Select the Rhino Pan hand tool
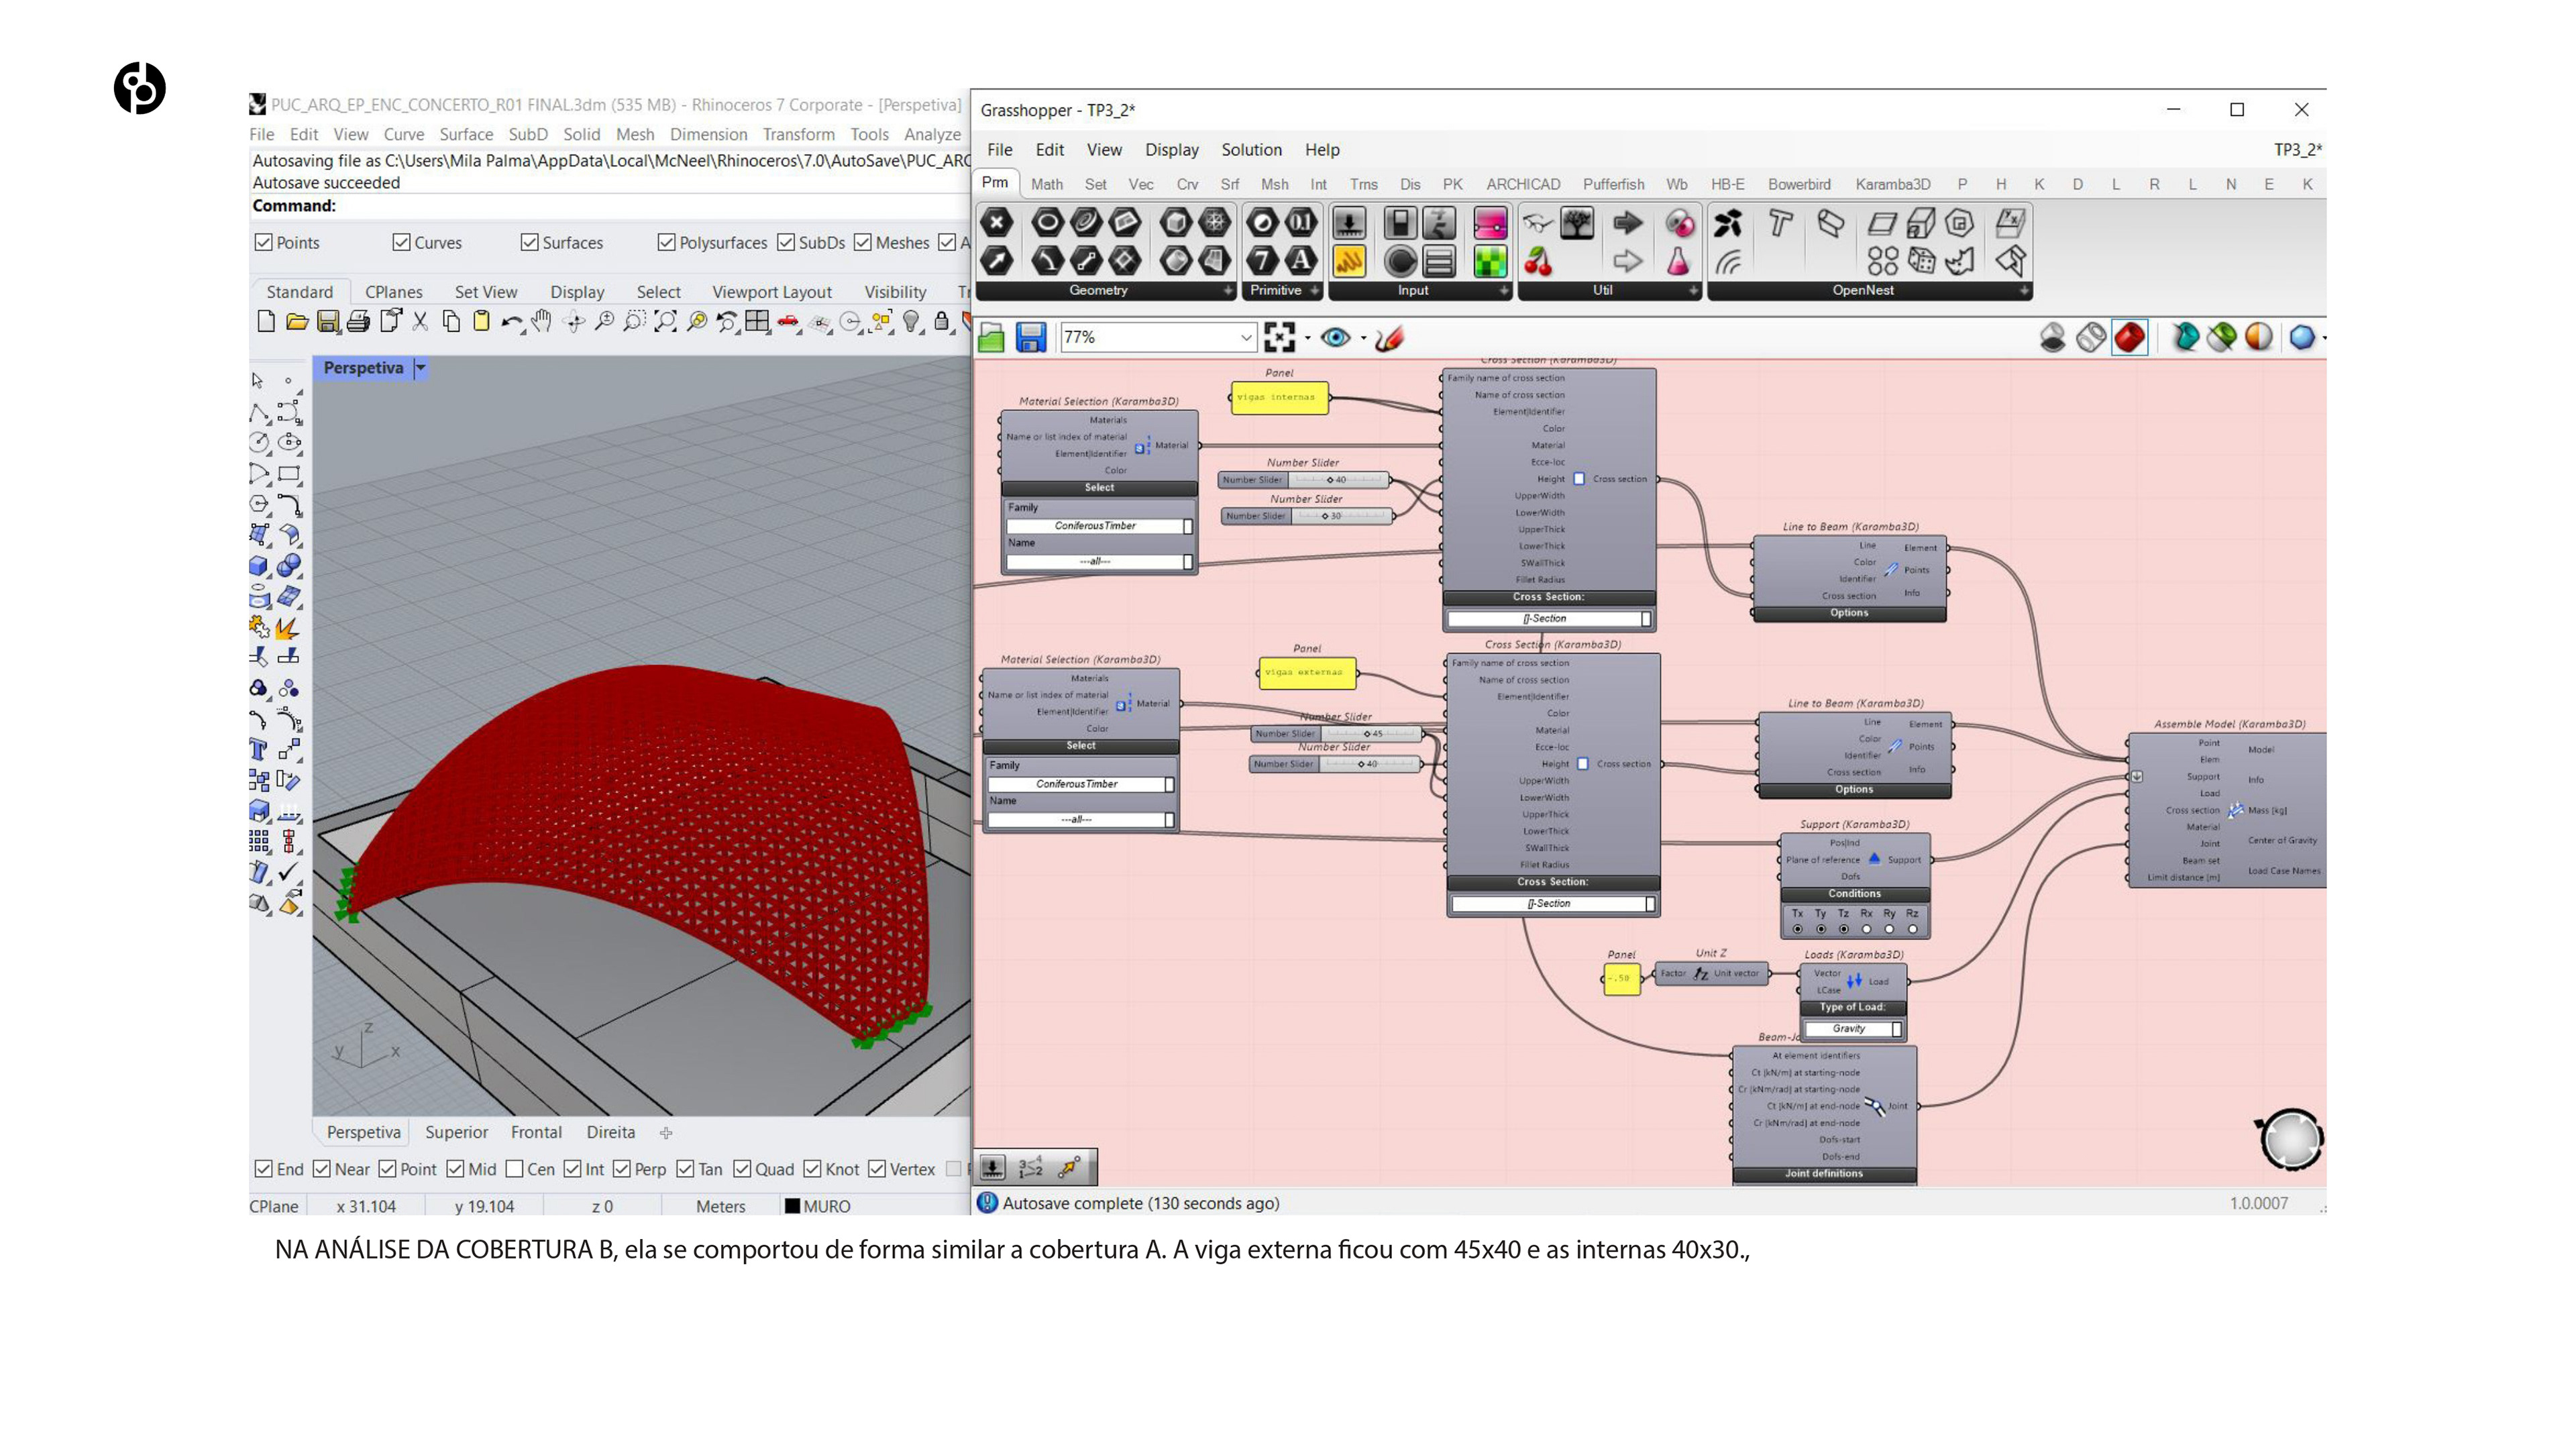The height and width of the screenshot is (1449, 2576). point(542,321)
